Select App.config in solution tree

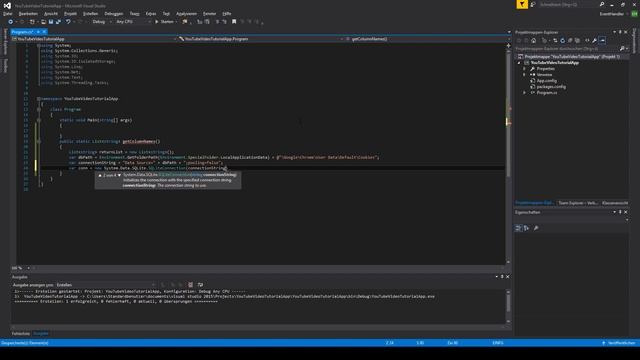coord(546,81)
